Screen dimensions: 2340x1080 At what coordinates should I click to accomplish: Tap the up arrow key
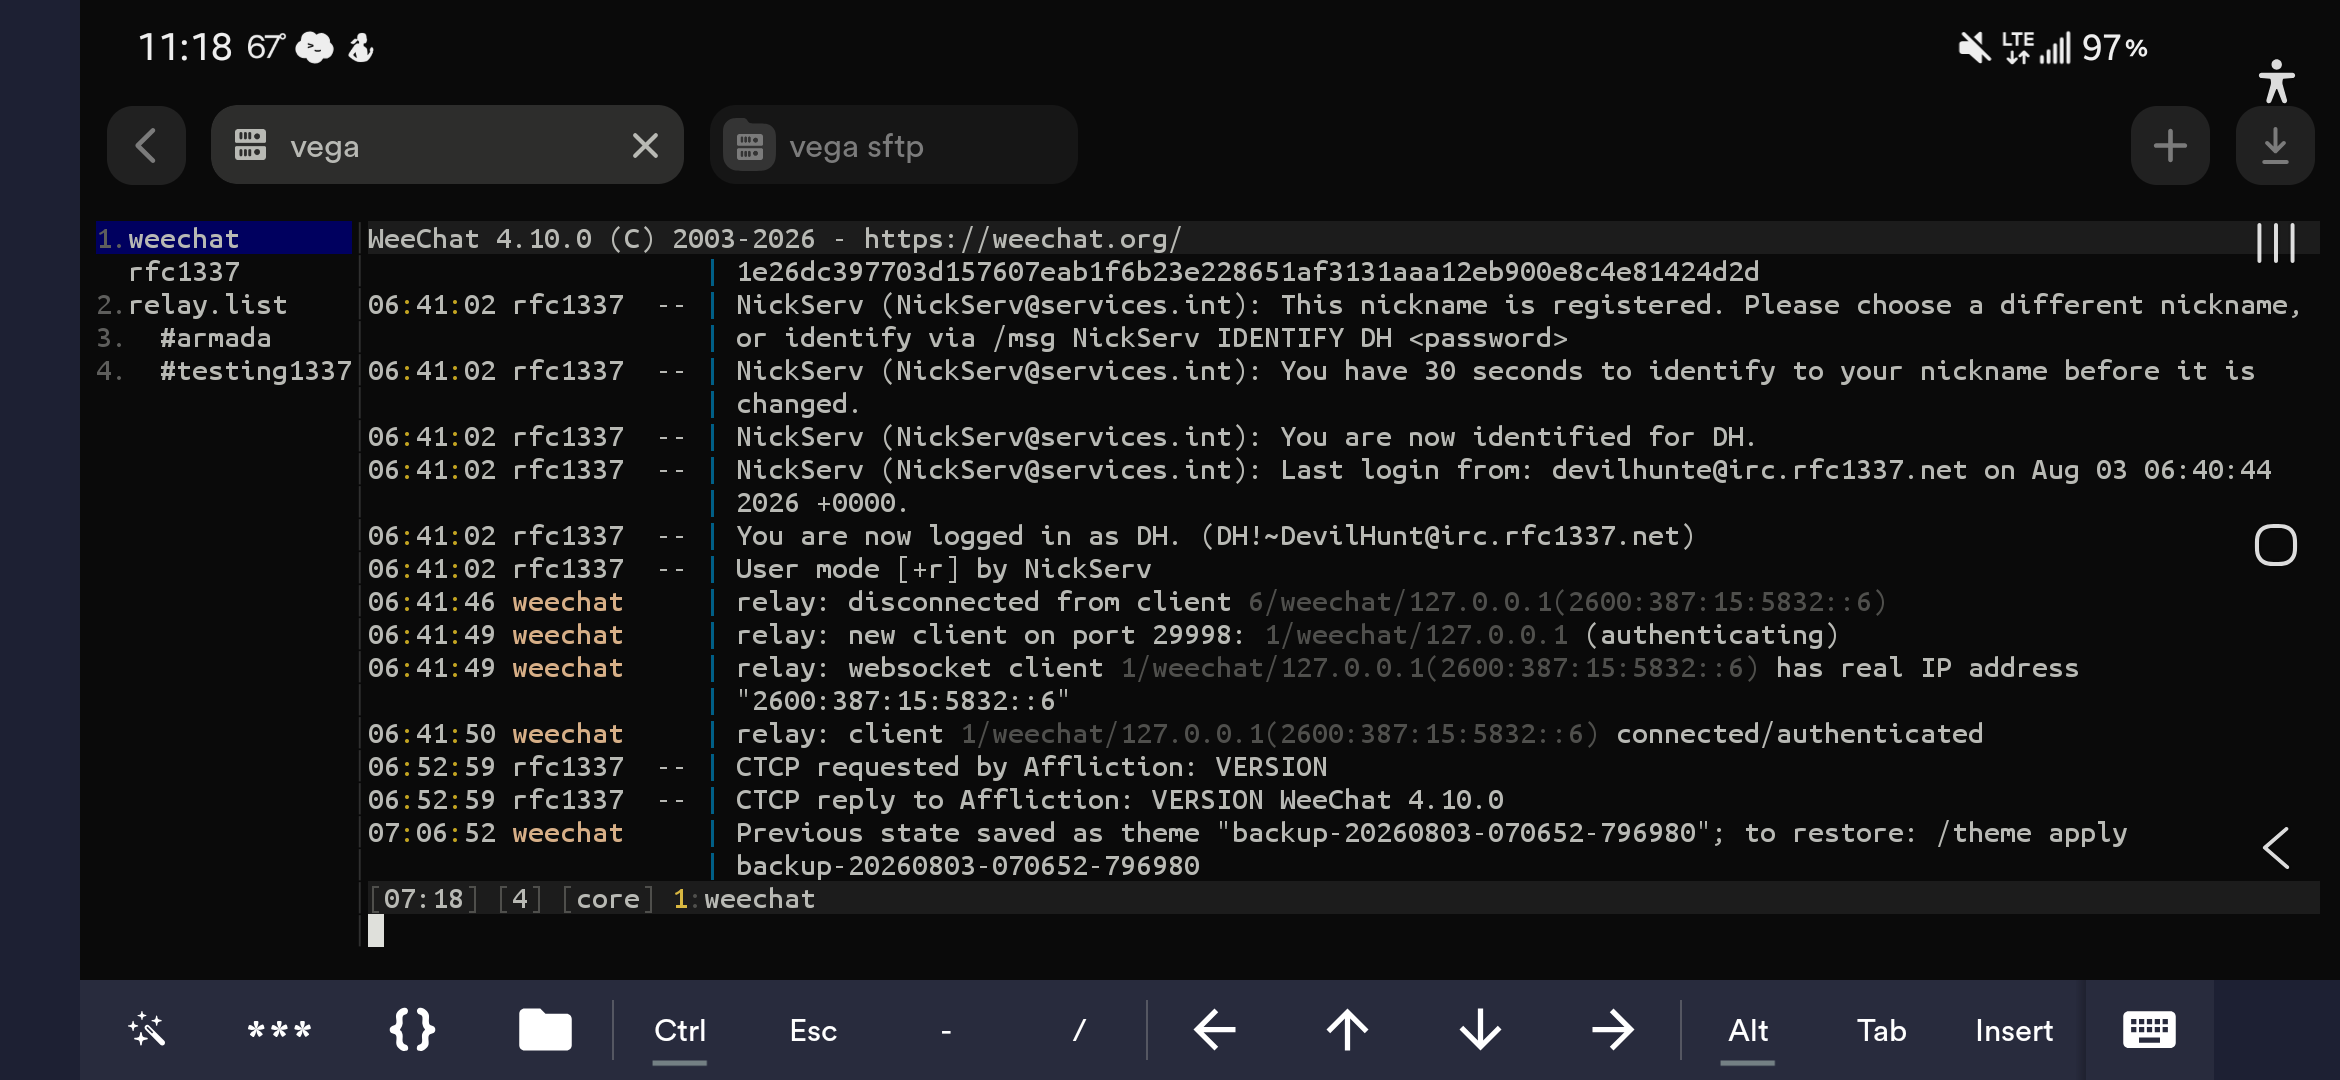coord(1347,1030)
